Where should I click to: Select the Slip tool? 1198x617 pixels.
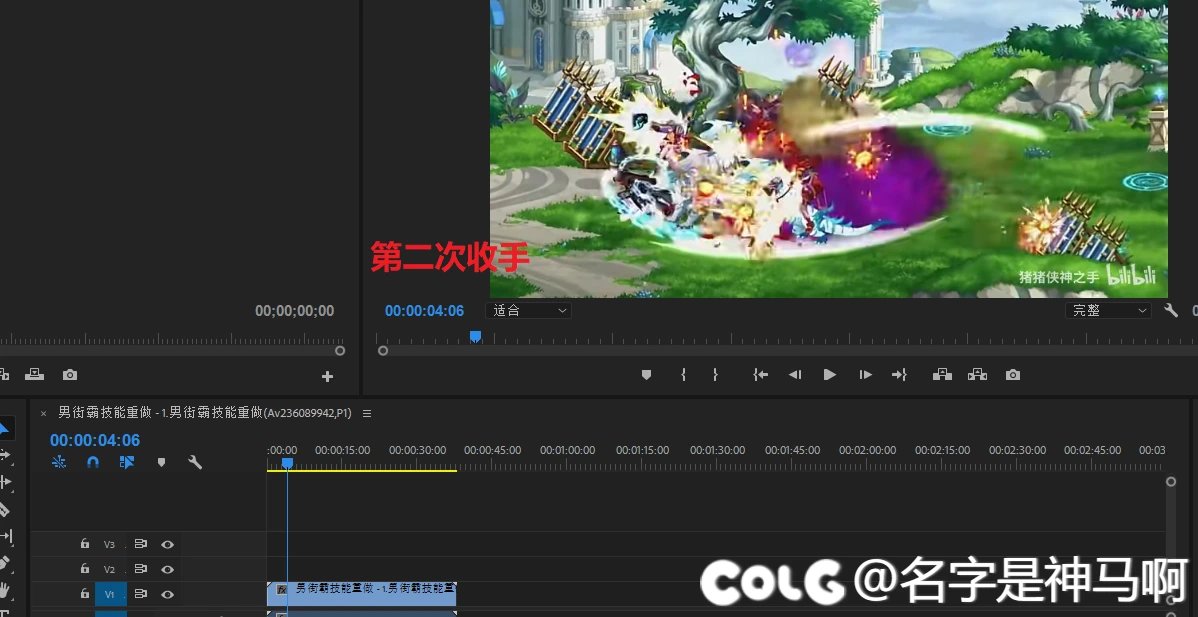(x=5, y=536)
